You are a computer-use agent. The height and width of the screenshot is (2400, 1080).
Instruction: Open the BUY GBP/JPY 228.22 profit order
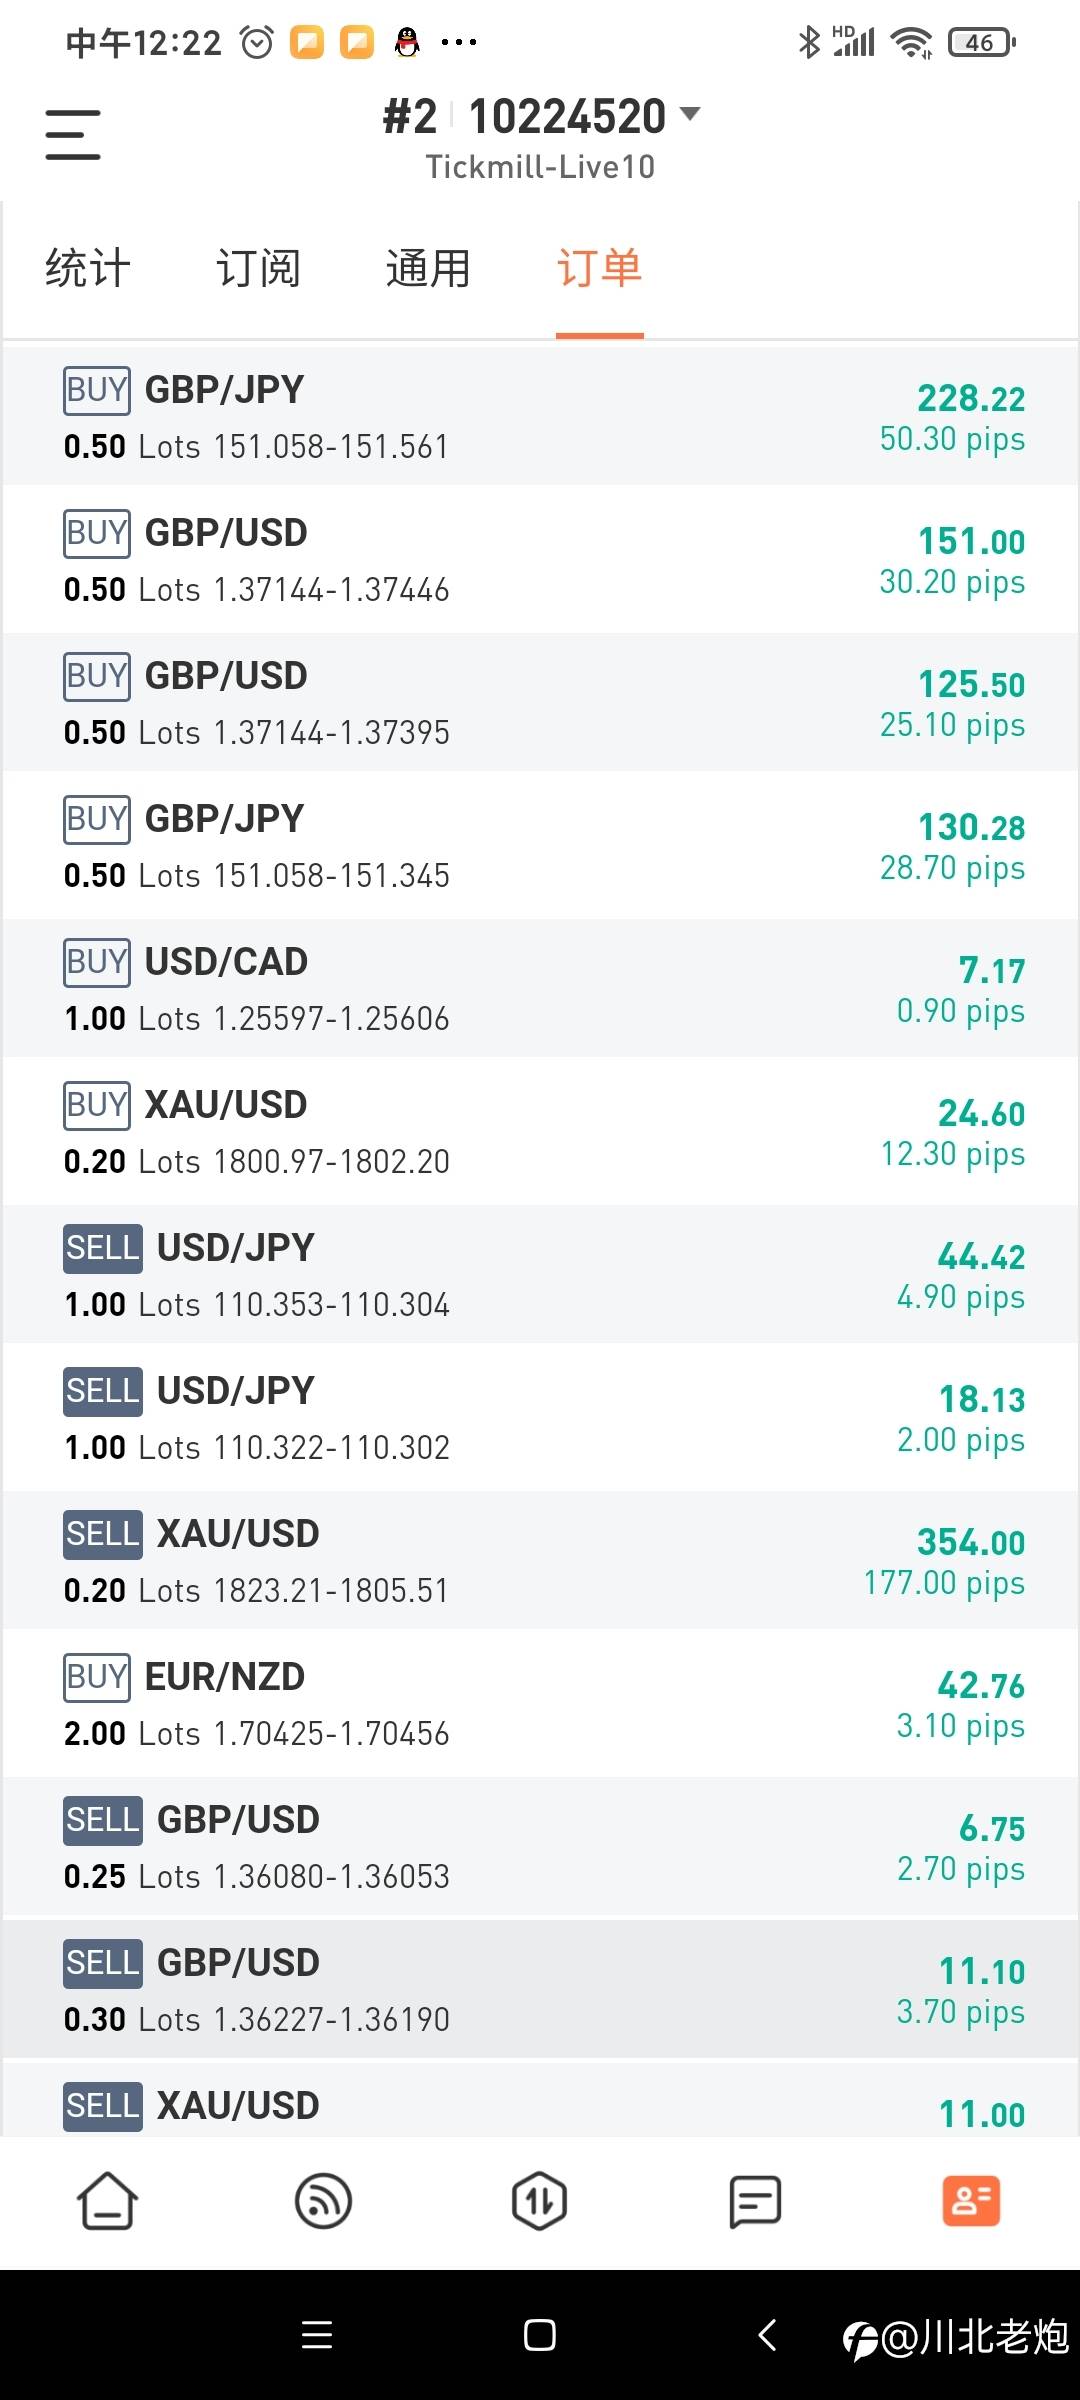coord(540,416)
